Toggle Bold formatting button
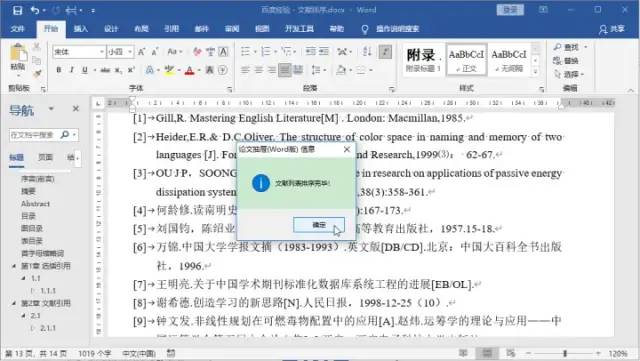 (x=59, y=70)
